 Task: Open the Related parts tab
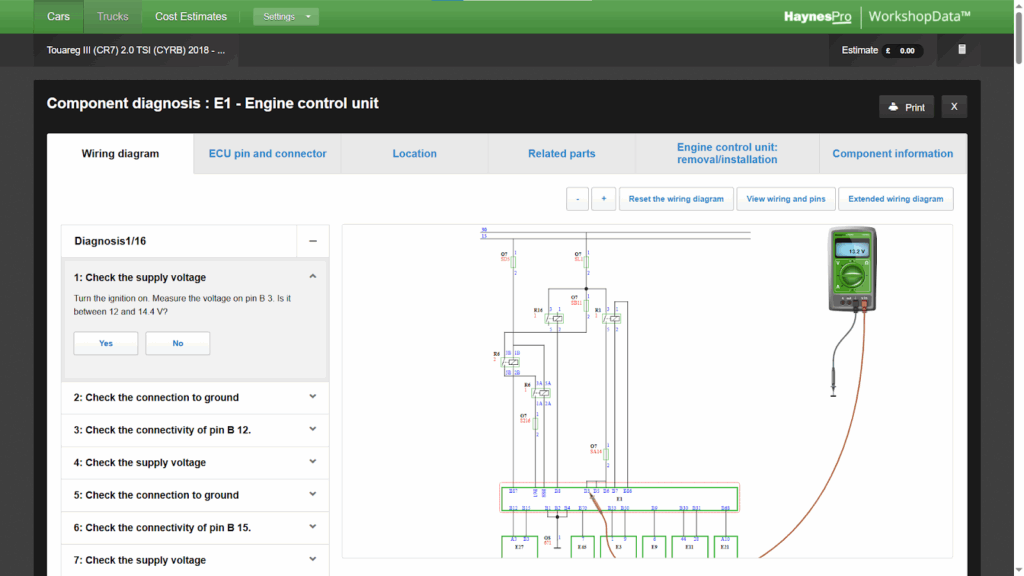click(x=561, y=153)
